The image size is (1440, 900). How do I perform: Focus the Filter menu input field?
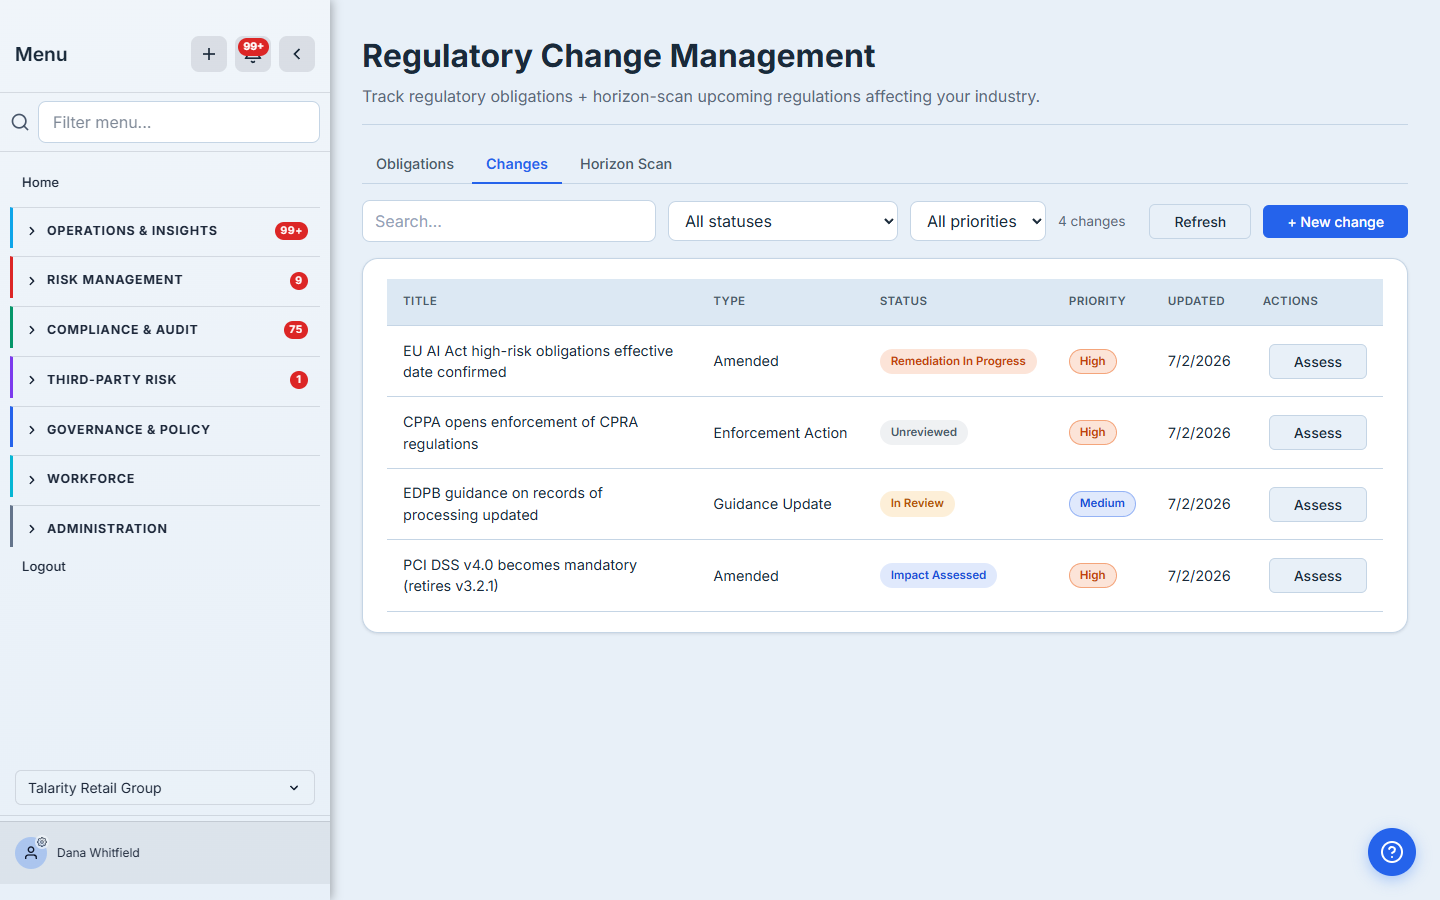(179, 122)
